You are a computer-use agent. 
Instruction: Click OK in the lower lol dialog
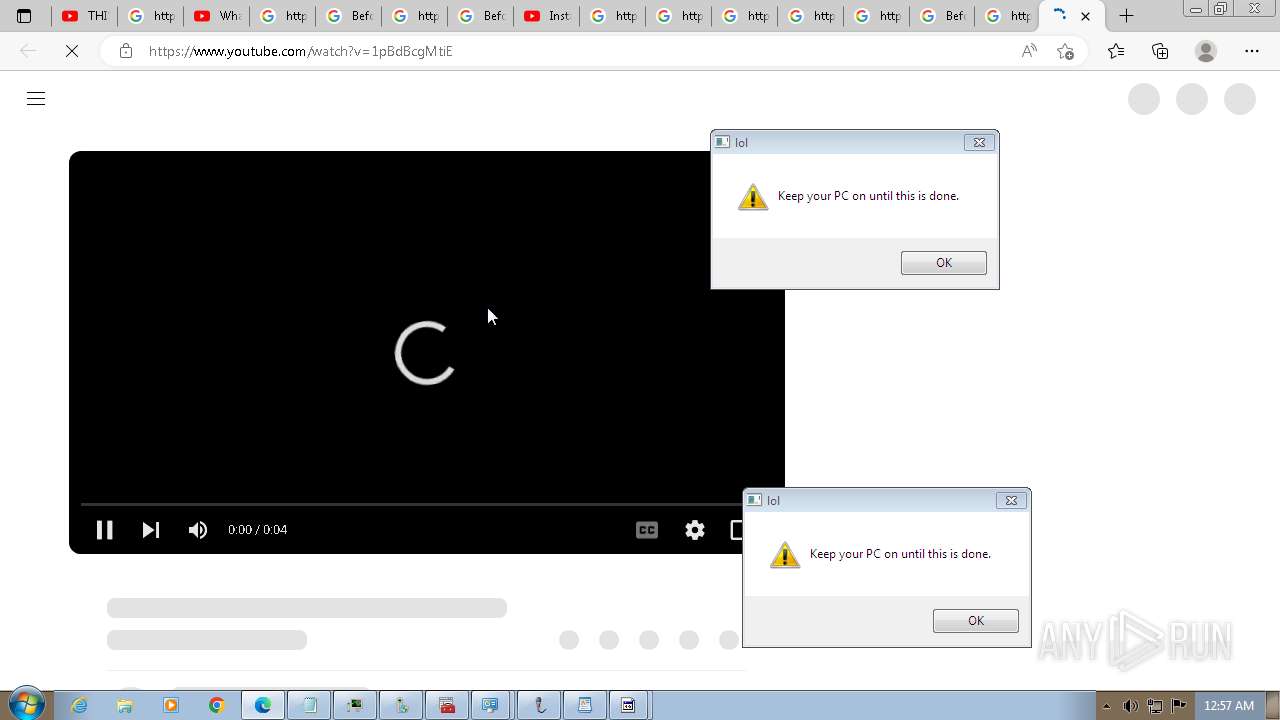click(975, 621)
